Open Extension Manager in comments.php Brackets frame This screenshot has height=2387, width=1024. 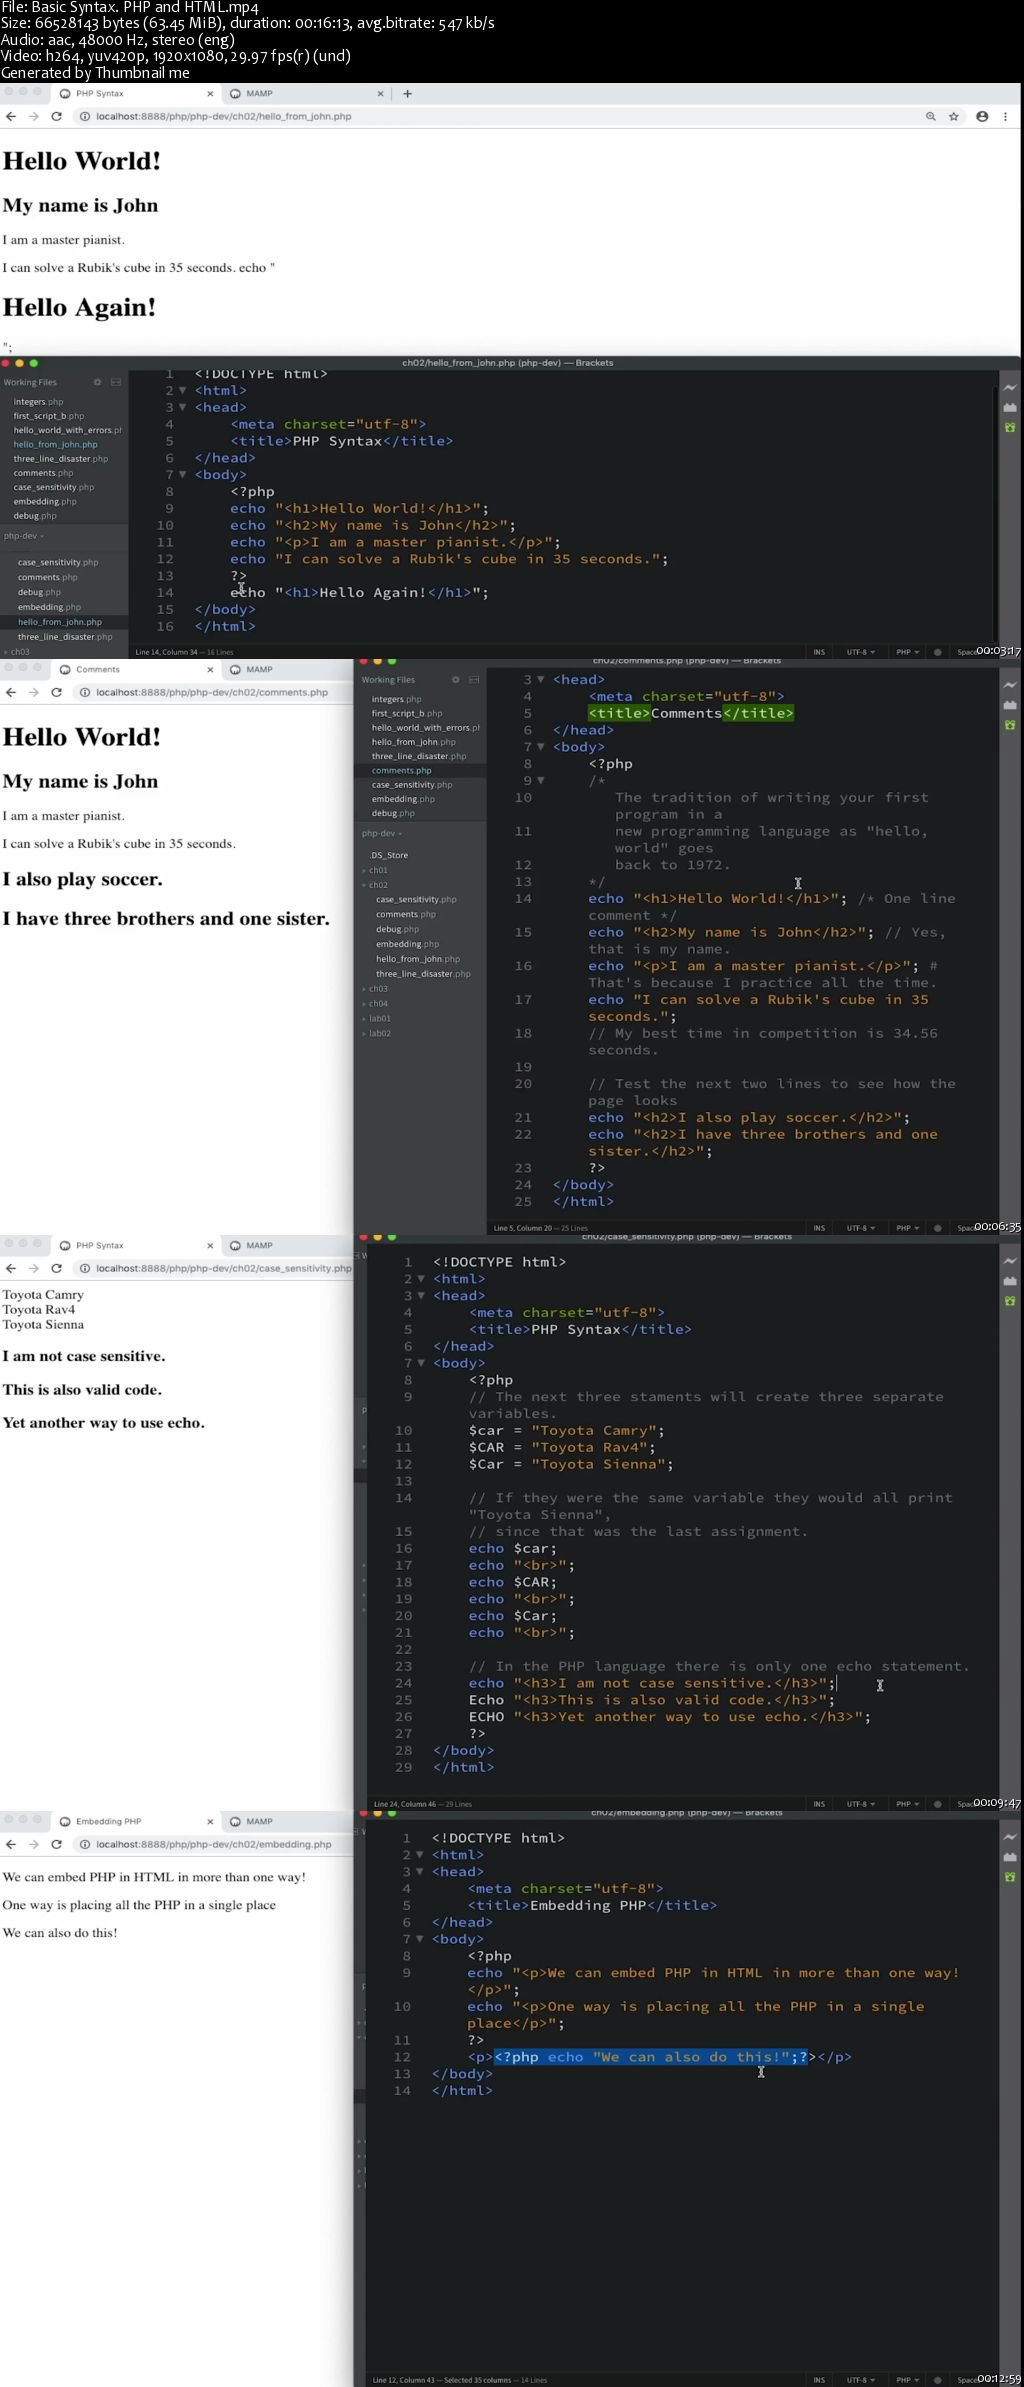(x=1010, y=705)
